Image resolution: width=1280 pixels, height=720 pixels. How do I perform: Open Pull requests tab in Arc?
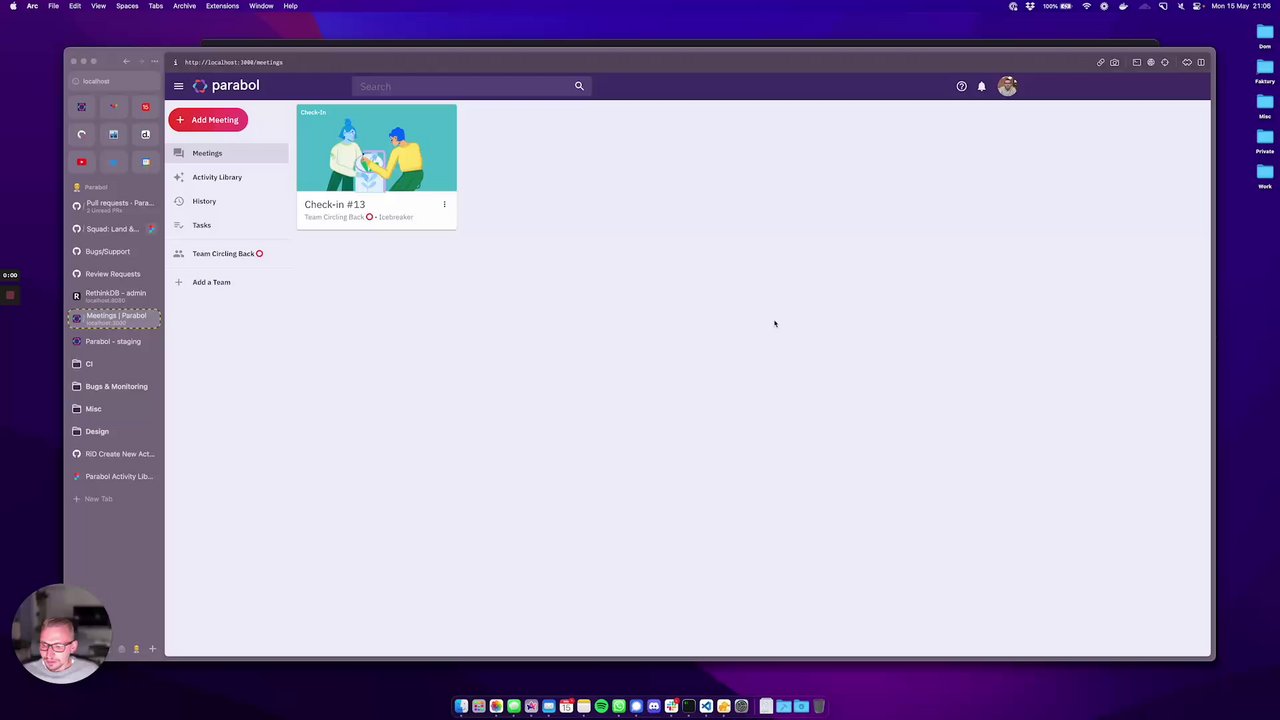(114, 206)
